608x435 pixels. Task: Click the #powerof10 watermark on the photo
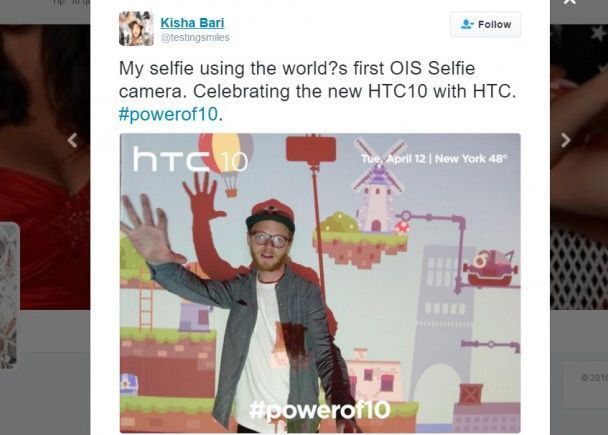coord(320,409)
